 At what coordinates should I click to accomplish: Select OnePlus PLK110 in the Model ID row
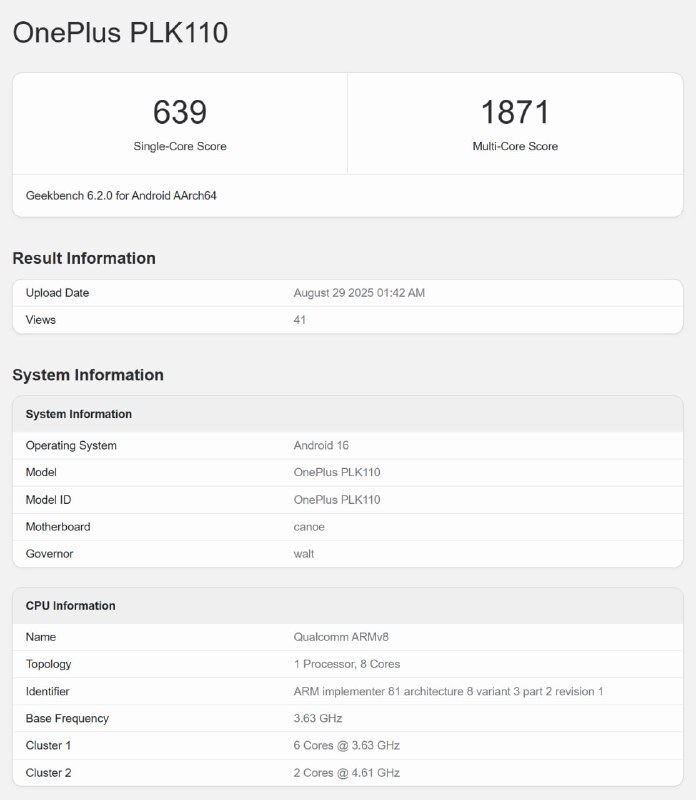337,500
